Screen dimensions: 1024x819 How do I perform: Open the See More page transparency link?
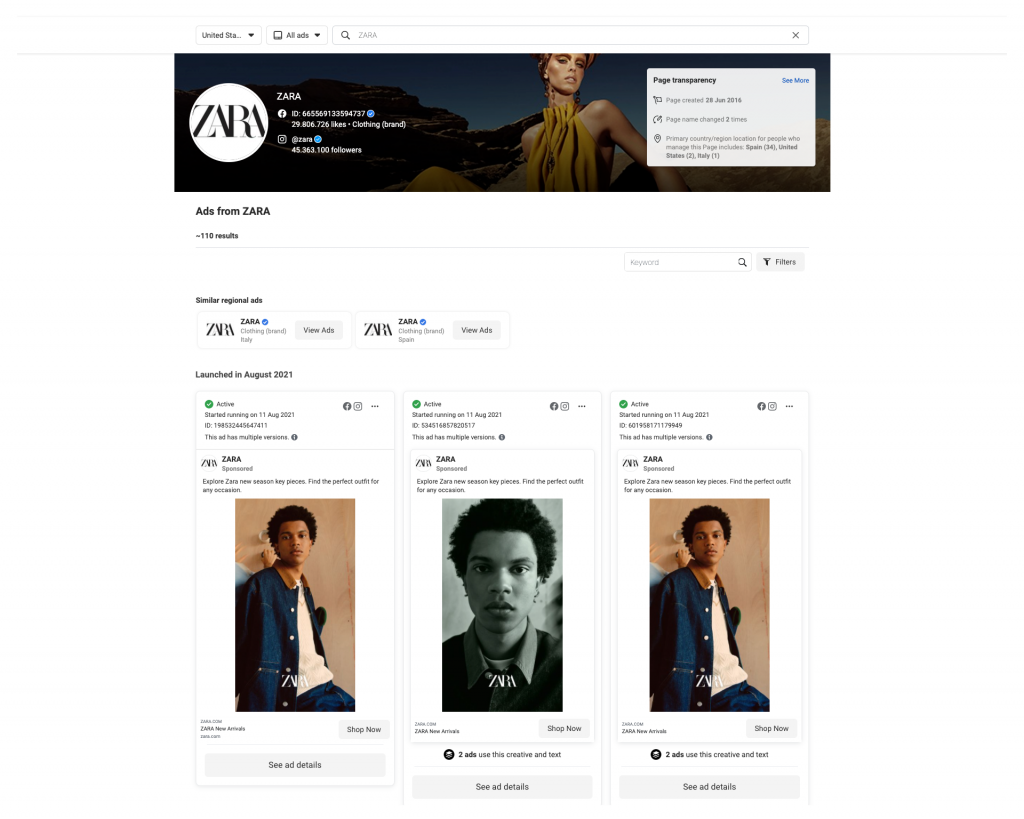click(x=795, y=80)
